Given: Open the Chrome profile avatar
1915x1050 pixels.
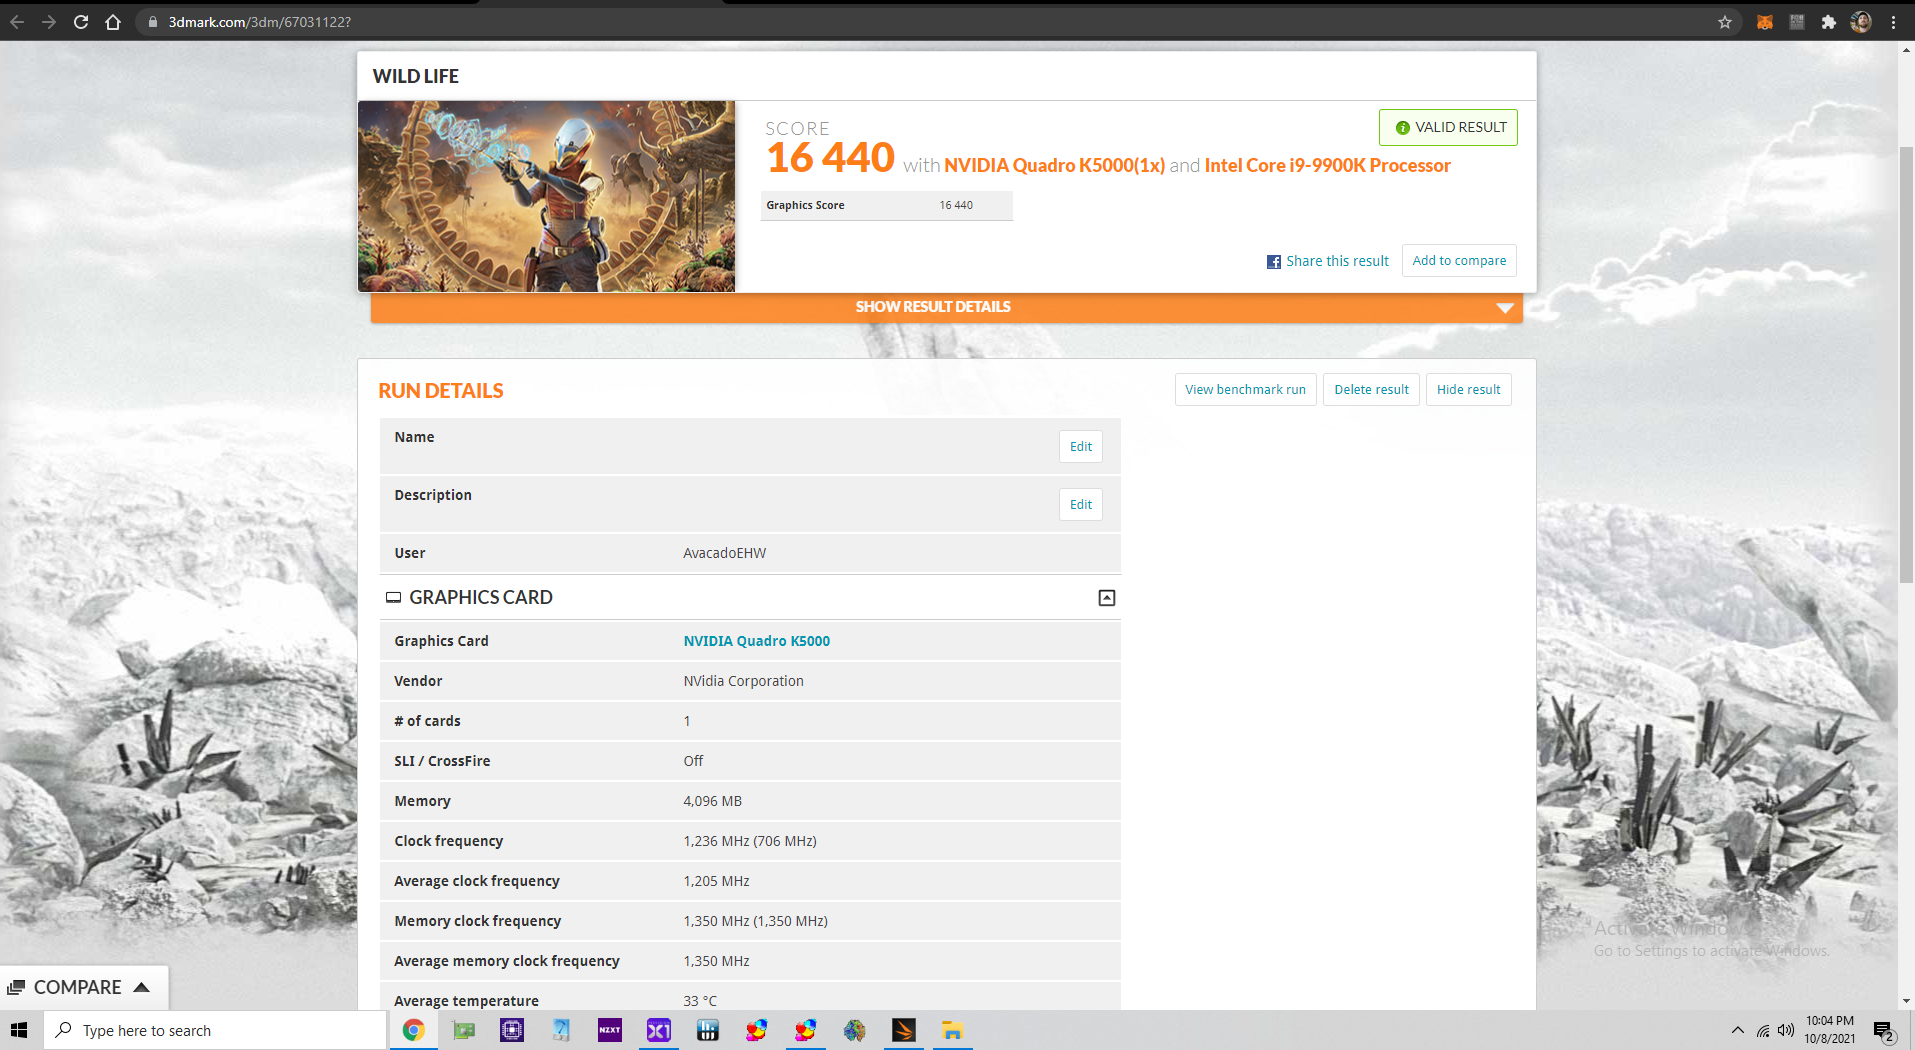Looking at the screenshot, I should click(x=1861, y=22).
